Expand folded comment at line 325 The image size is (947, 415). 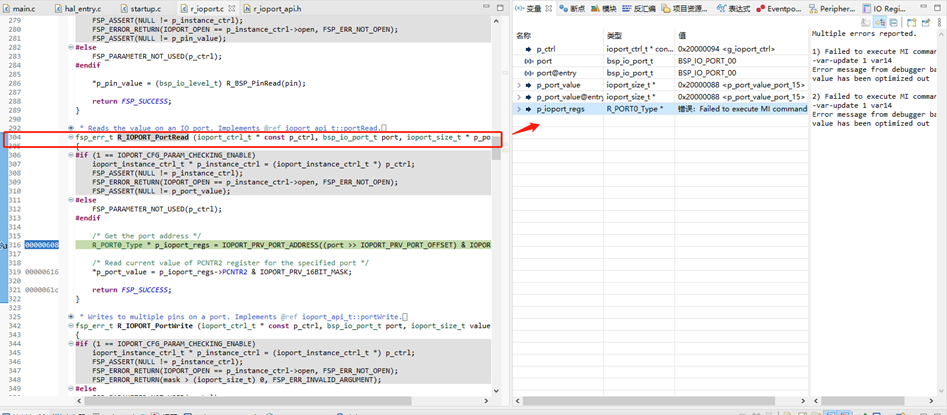pos(71,317)
